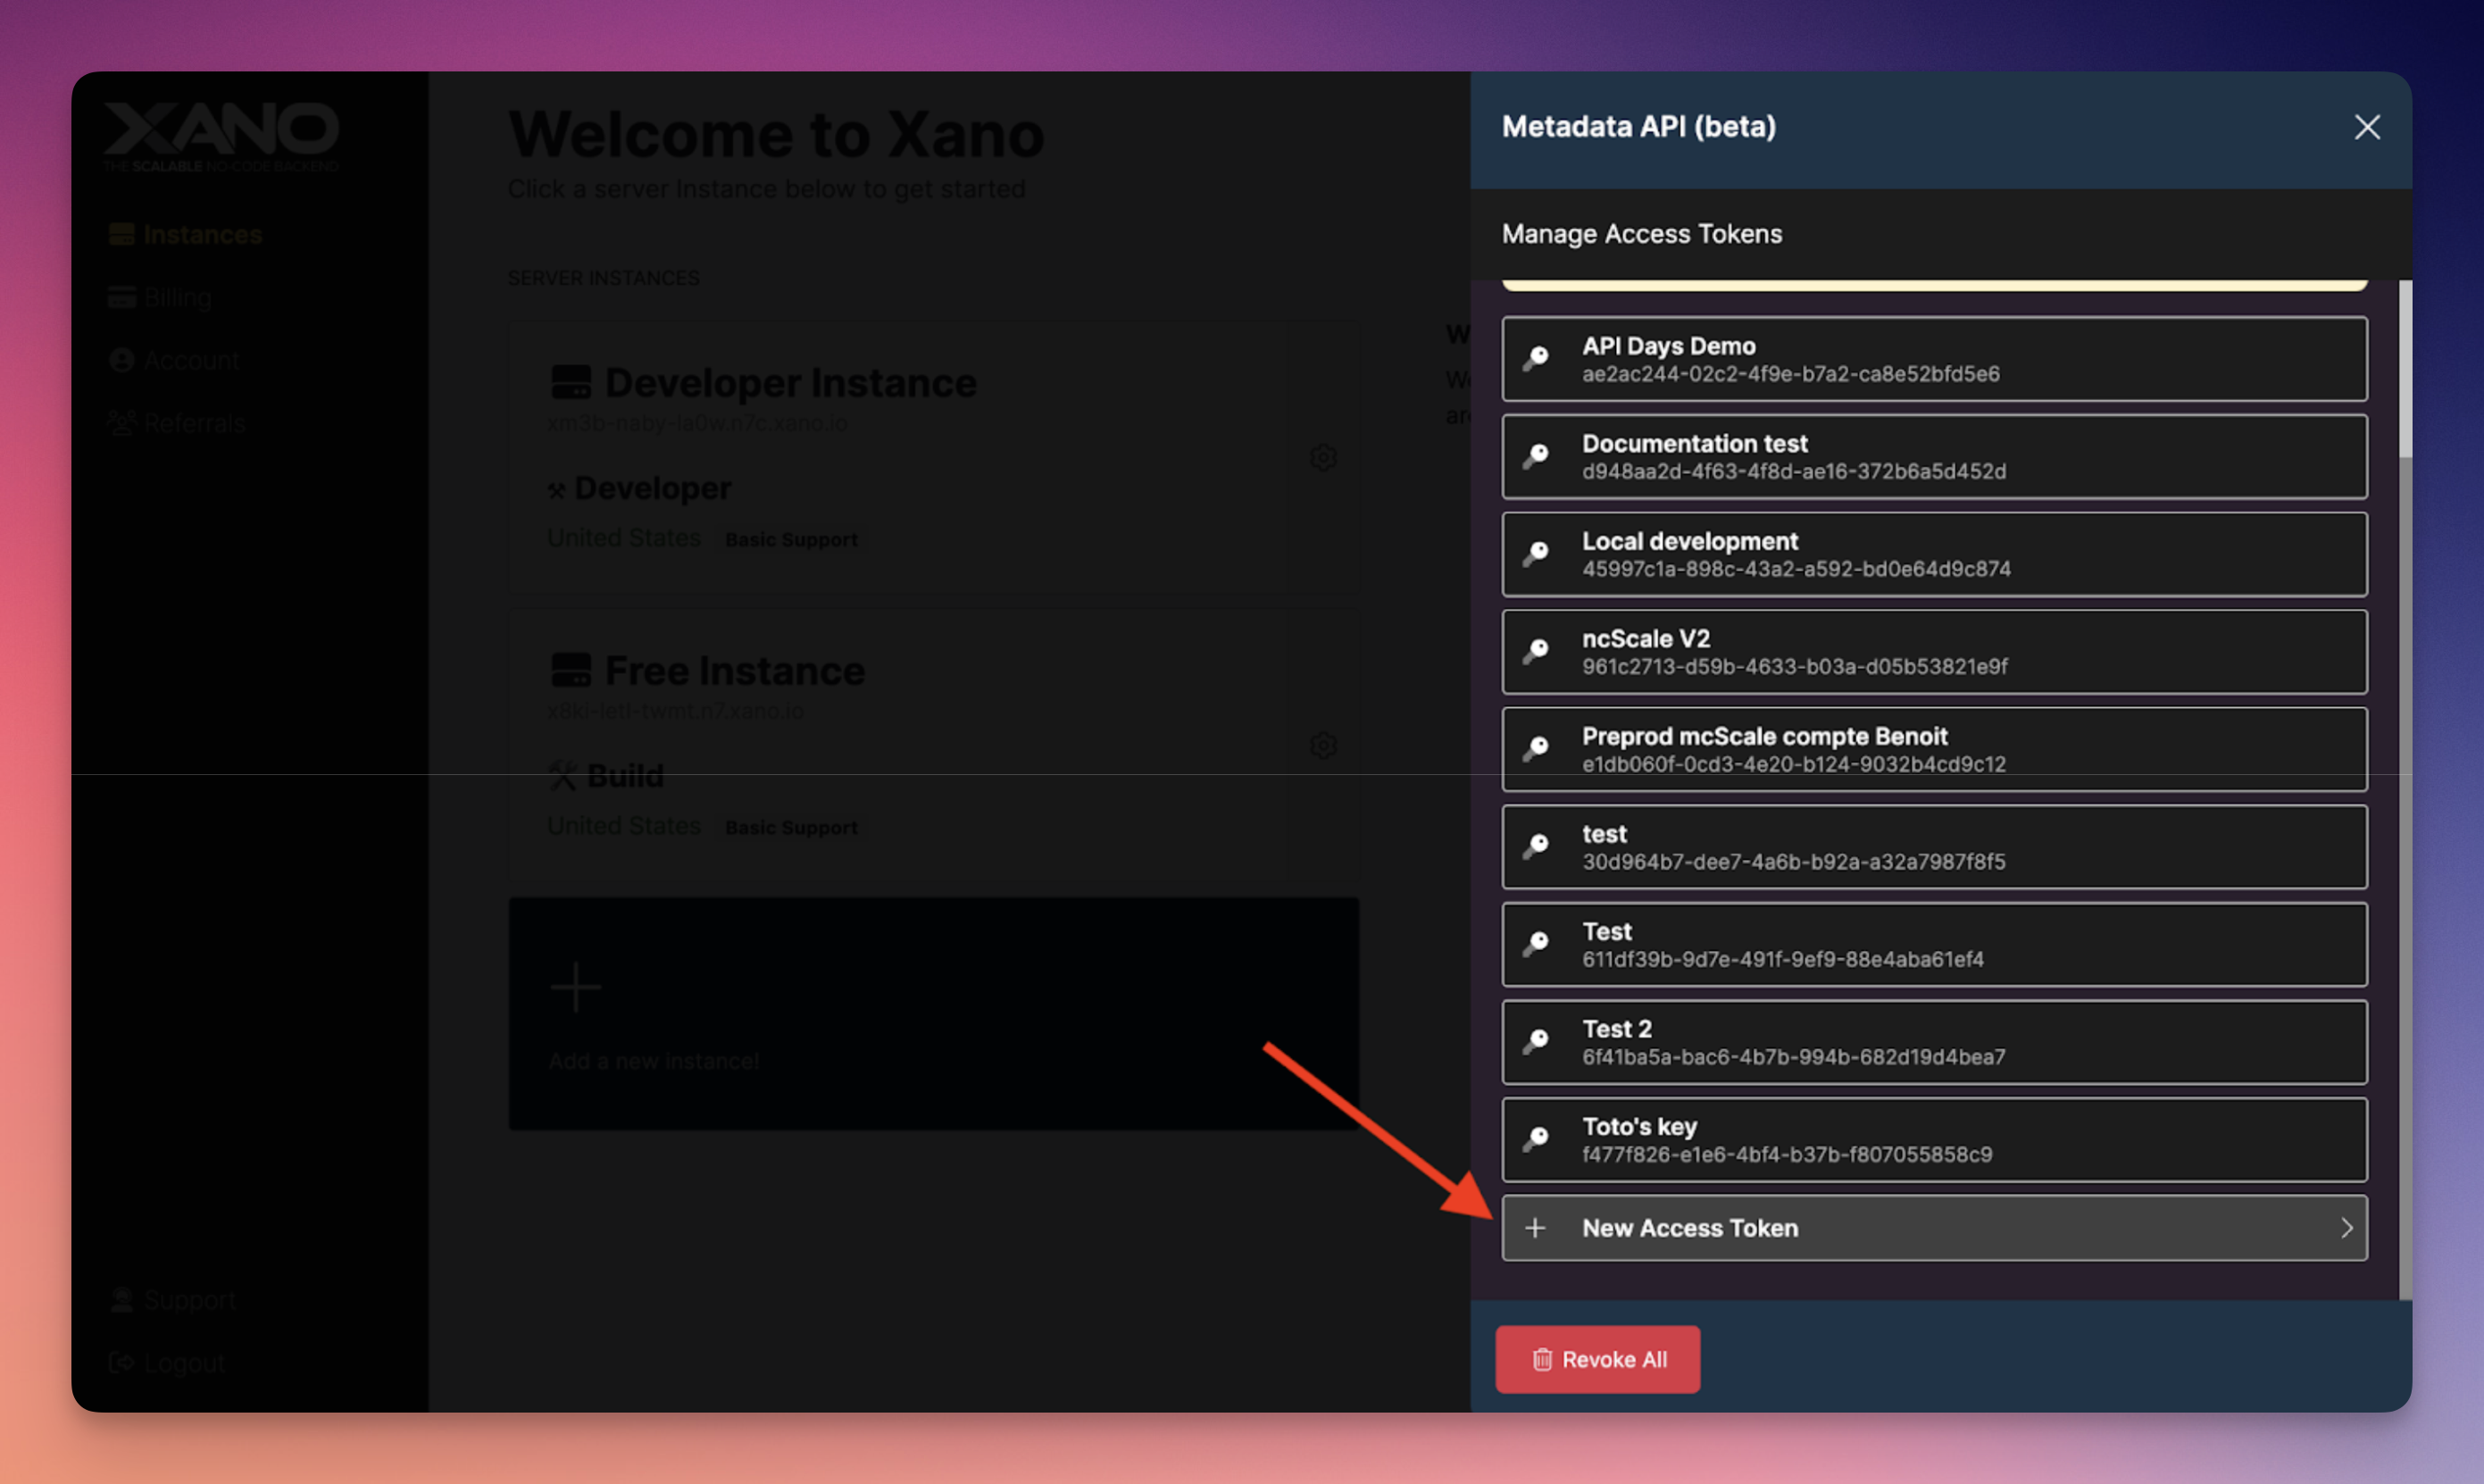The height and width of the screenshot is (1484, 2484).
Task: Click the token ID f477f826-e1e6-4bf4-b37b-f807055858c9
Action: 1787,1154
